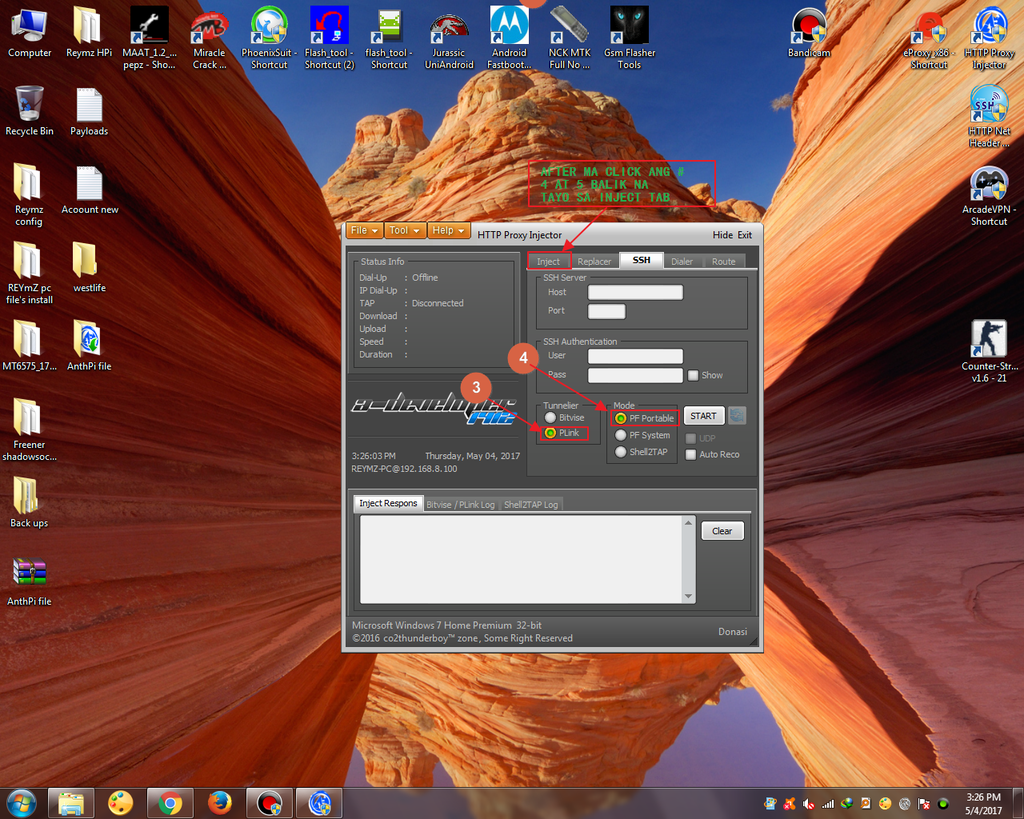Image resolution: width=1024 pixels, height=819 pixels.
Task: Open the Android Fastboot desktop icon
Action: click(x=509, y=32)
